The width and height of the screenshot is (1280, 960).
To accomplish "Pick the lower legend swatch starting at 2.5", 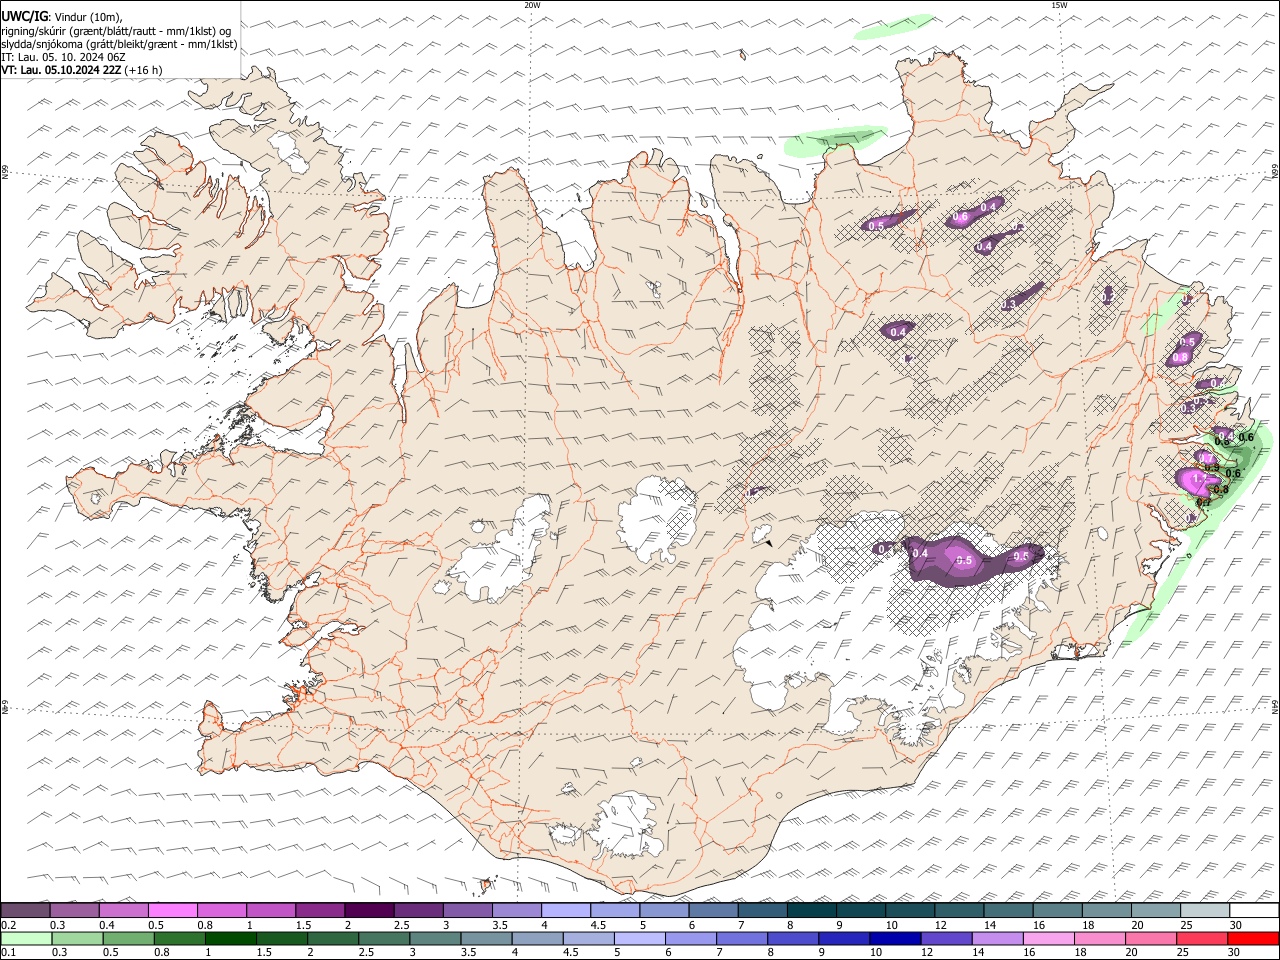I will (x=383, y=939).
